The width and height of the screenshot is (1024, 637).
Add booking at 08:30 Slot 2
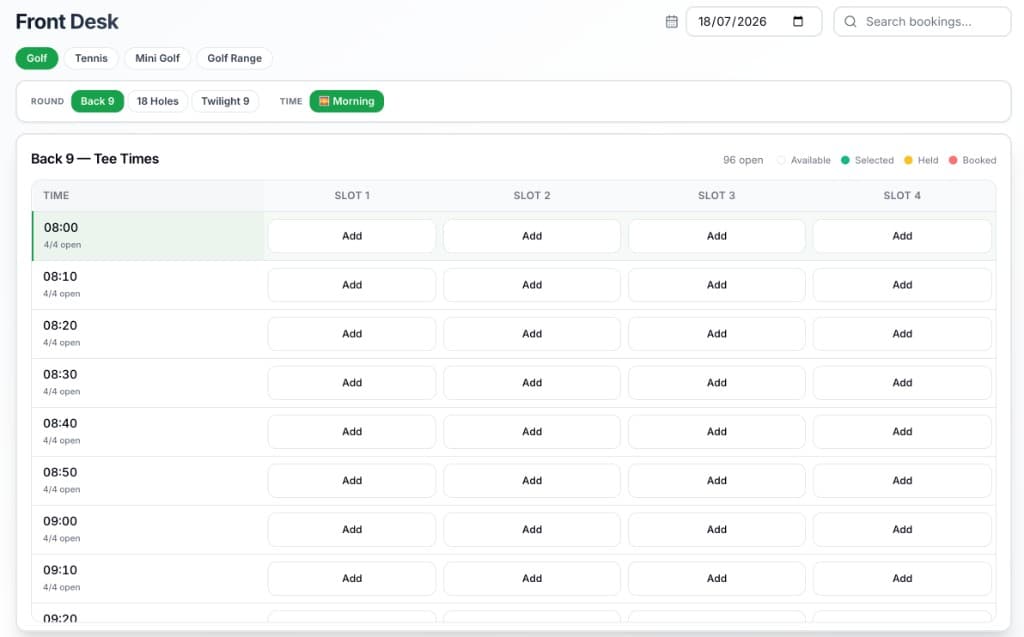coord(532,383)
